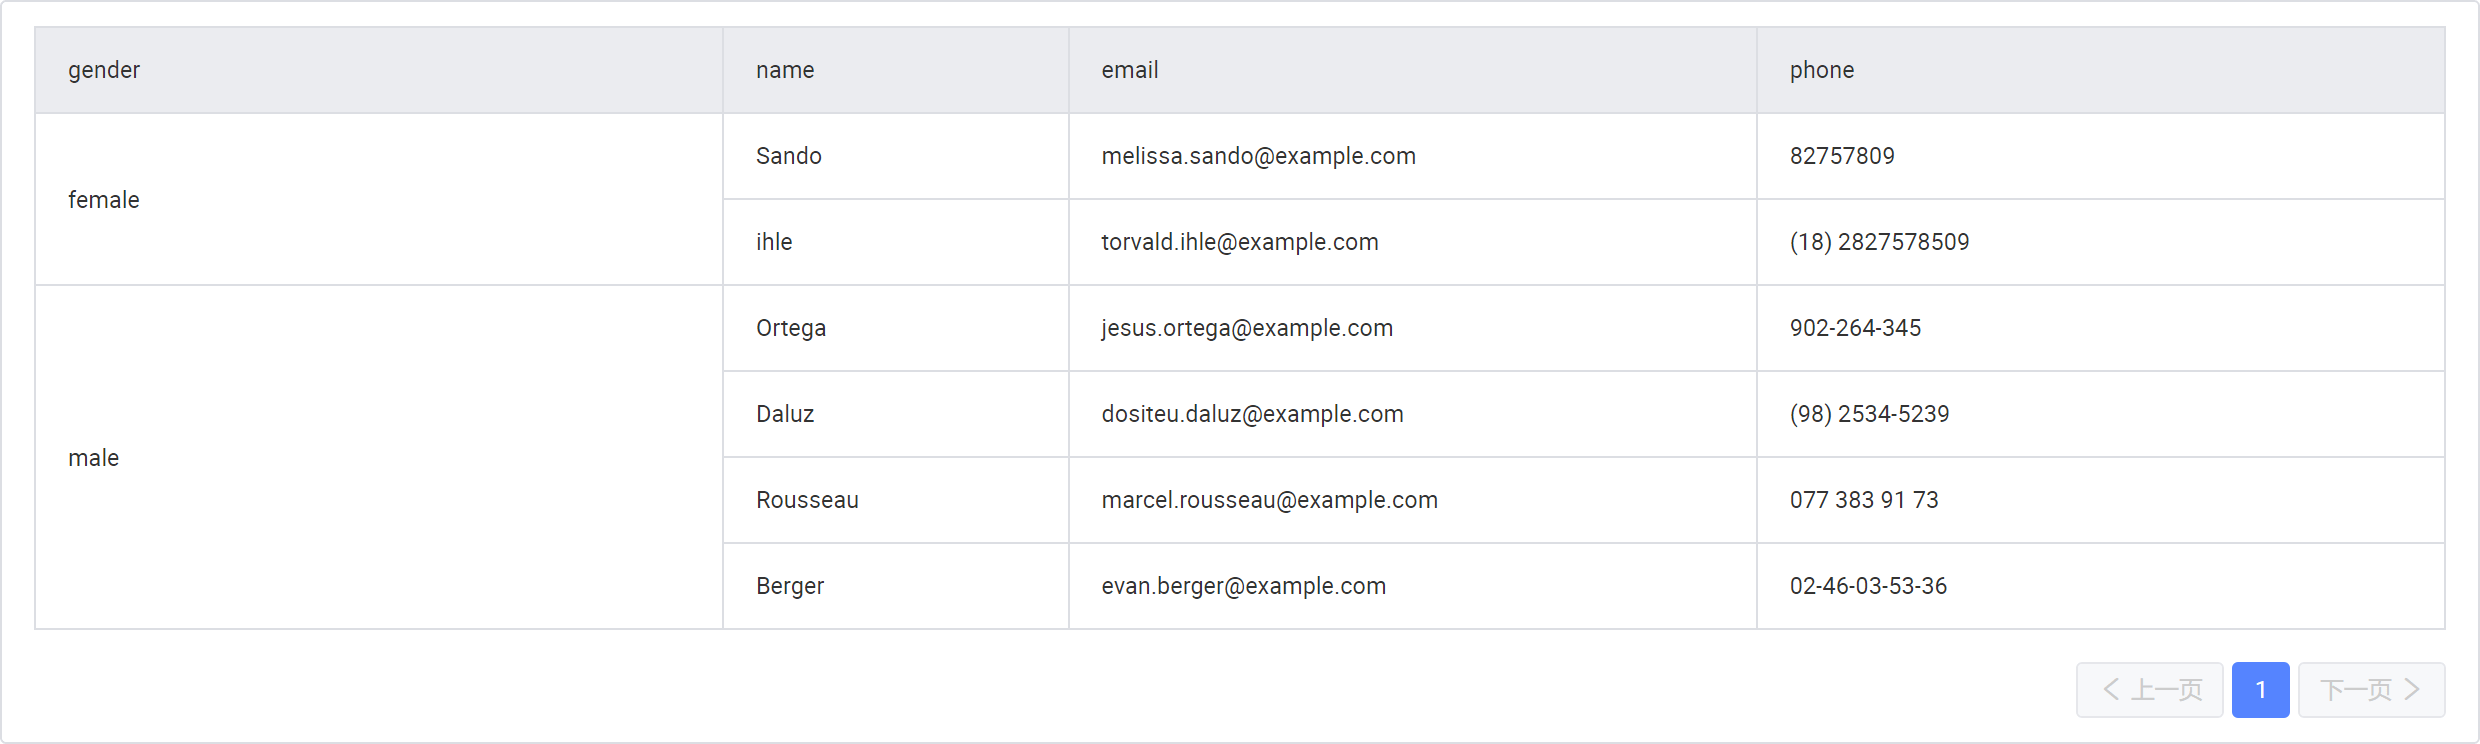Click the phone column header

pos(1821,70)
